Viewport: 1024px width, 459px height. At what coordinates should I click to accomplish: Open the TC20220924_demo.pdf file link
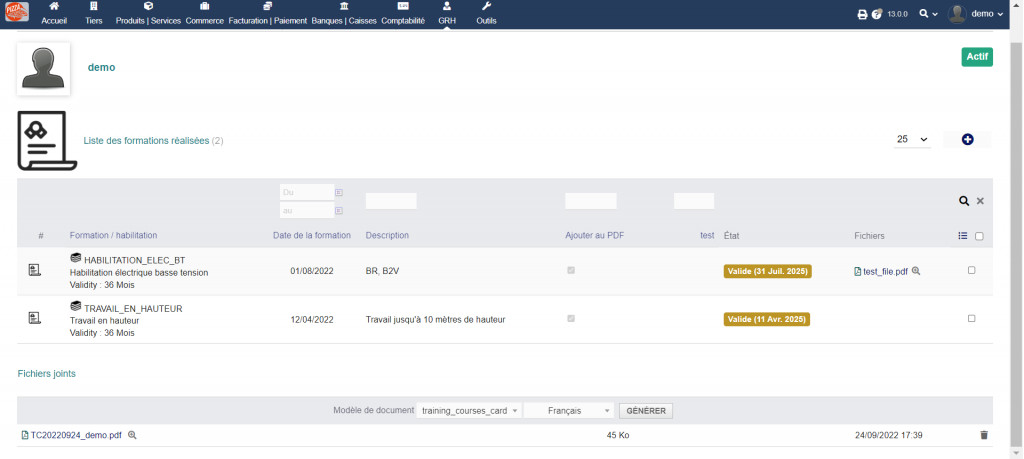75,435
